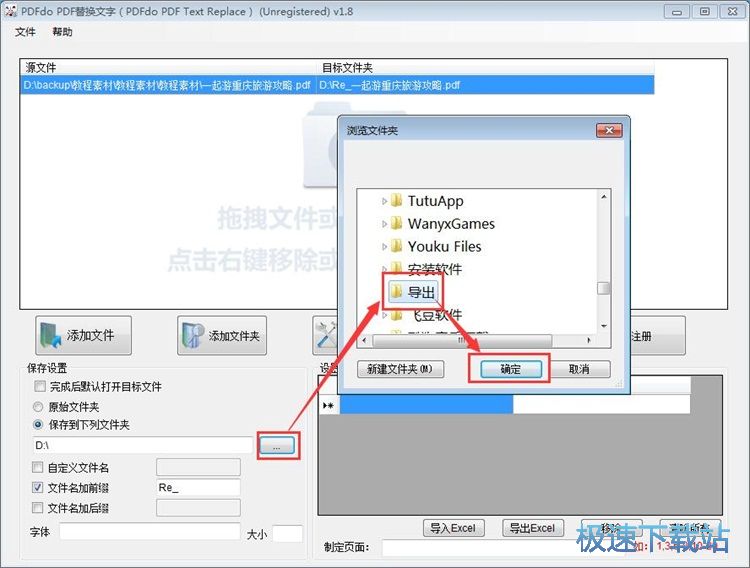This screenshot has width=750, height=568.
Task: Select the WanyxGames folder
Action: [x=451, y=223]
